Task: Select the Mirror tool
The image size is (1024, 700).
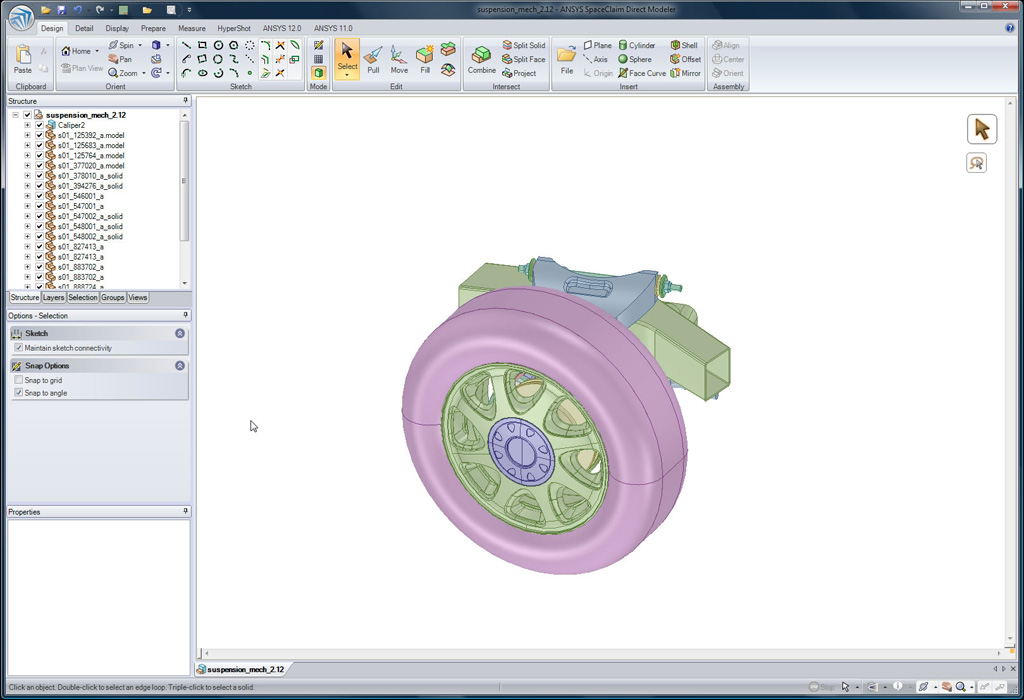Action: pos(685,73)
